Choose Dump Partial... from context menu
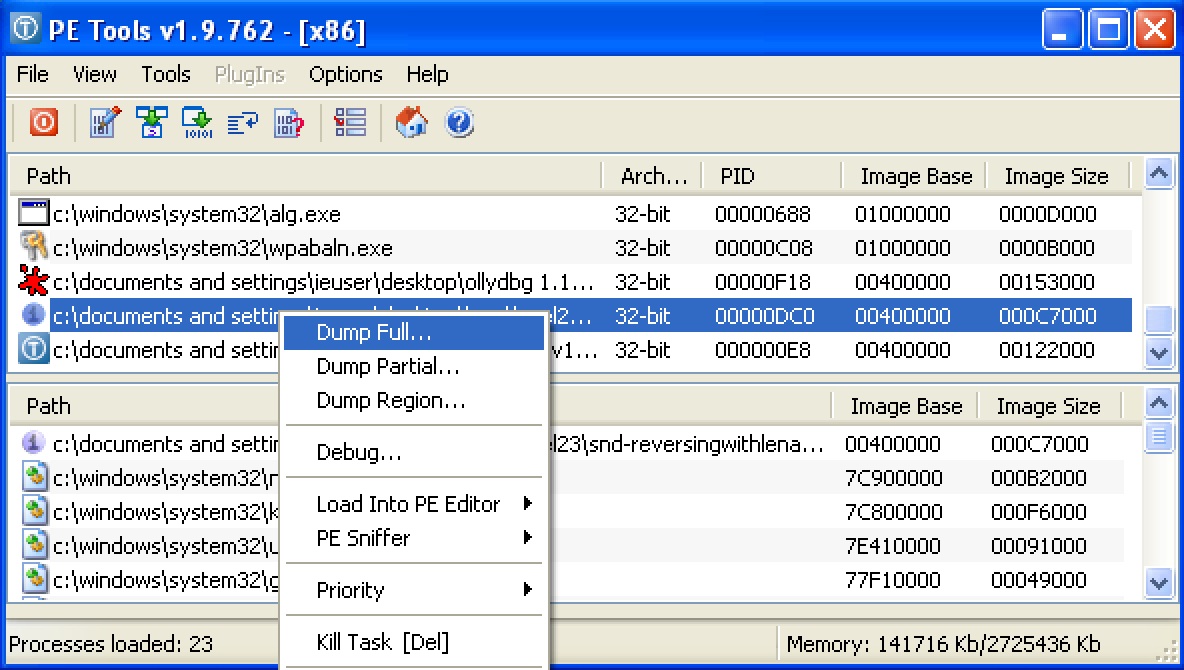1184x670 pixels. [x=414, y=366]
